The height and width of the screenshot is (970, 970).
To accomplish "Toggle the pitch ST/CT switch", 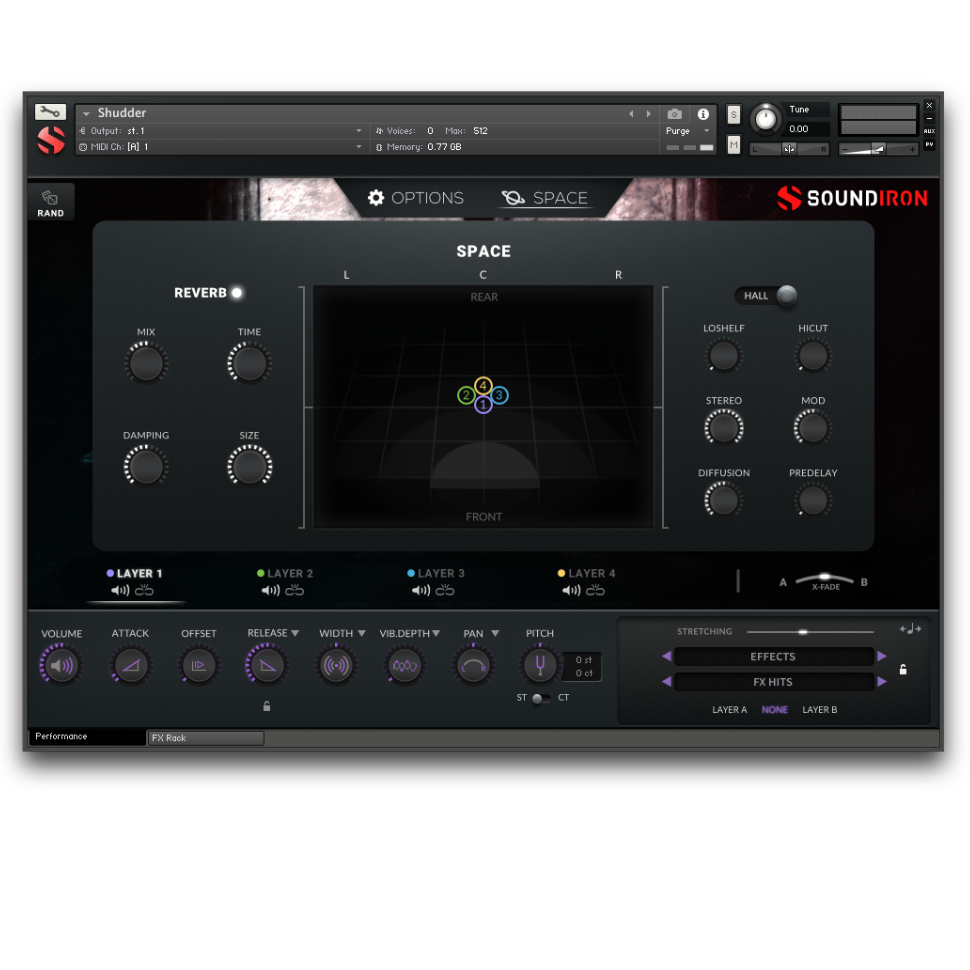I will 540,698.
